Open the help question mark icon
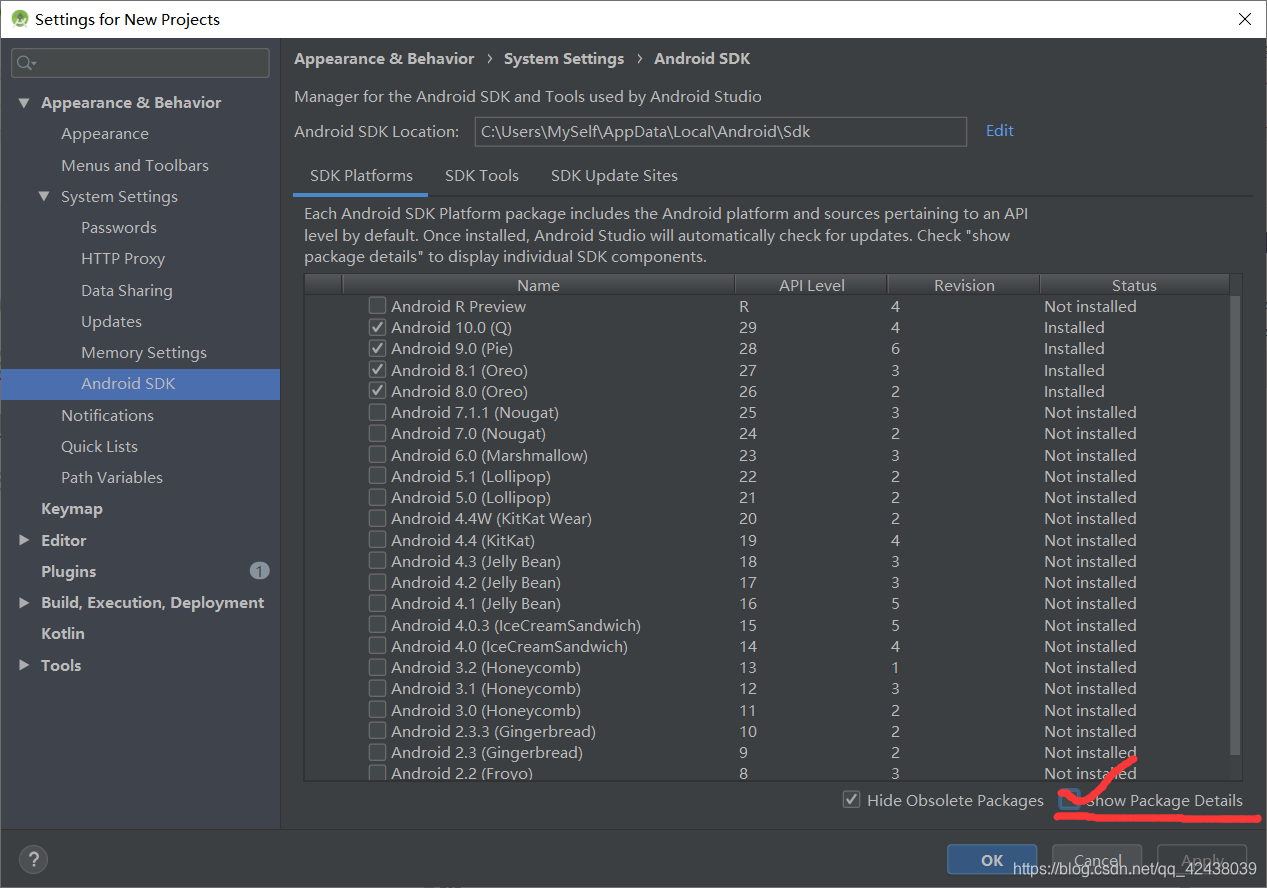The height and width of the screenshot is (888, 1267). click(x=33, y=859)
